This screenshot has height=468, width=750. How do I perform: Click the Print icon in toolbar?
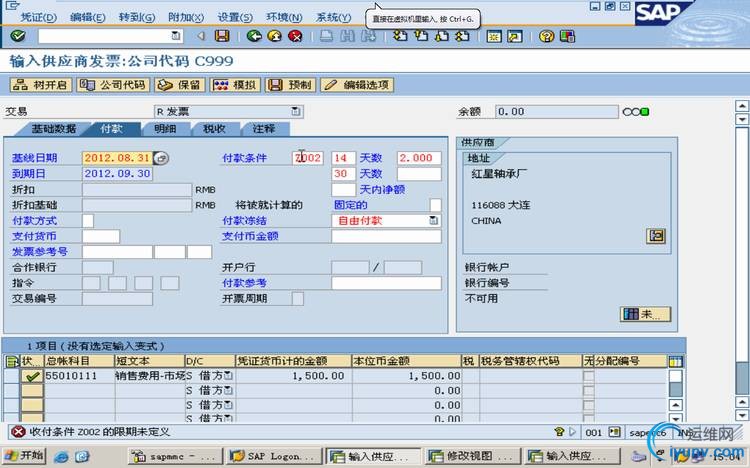pyautogui.click(x=327, y=36)
